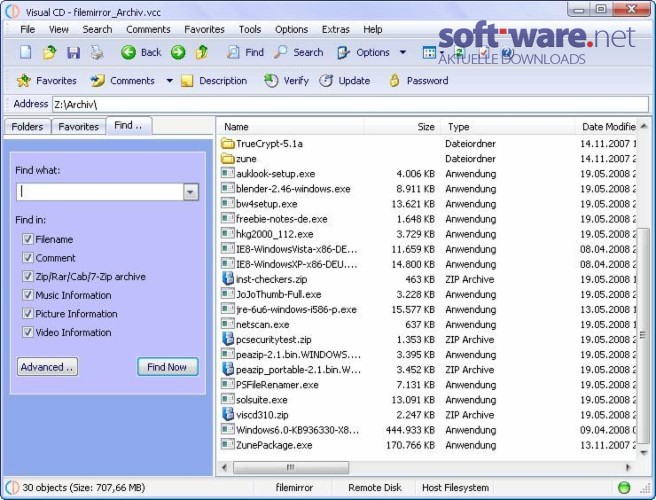Sort by the Date Modified column header
This screenshot has height=500, width=656.
(607, 126)
